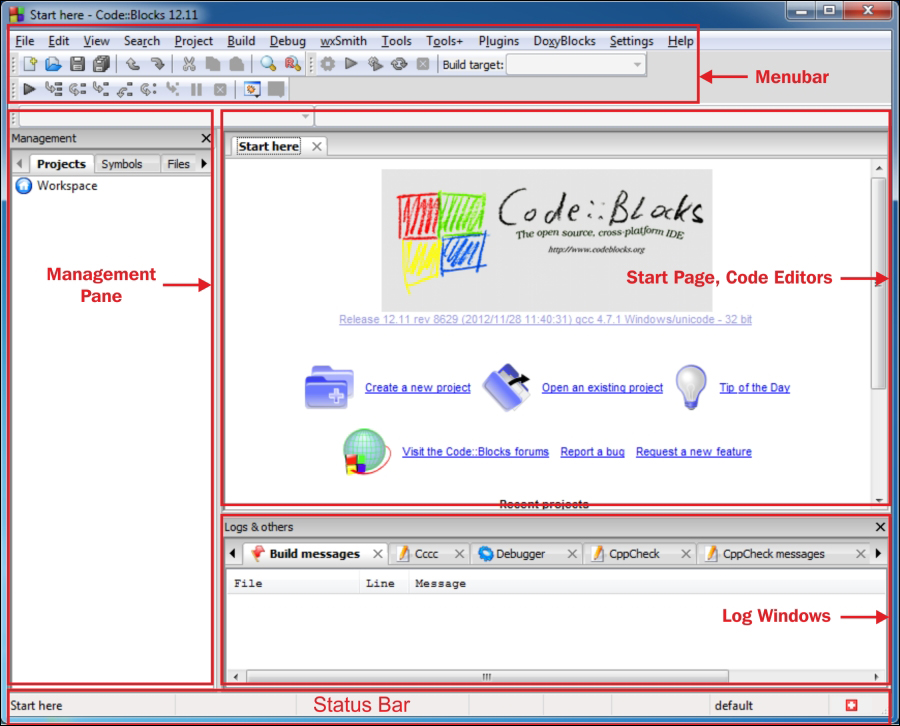
Task: Click the Start page vertical scrollbar
Action: 879,284
